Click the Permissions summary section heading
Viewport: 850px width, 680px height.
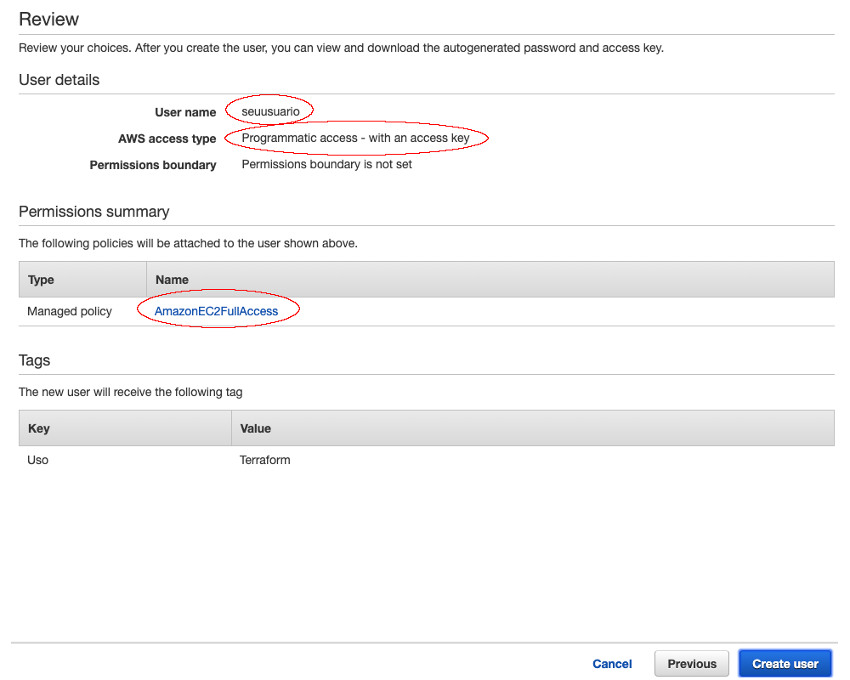coord(94,211)
